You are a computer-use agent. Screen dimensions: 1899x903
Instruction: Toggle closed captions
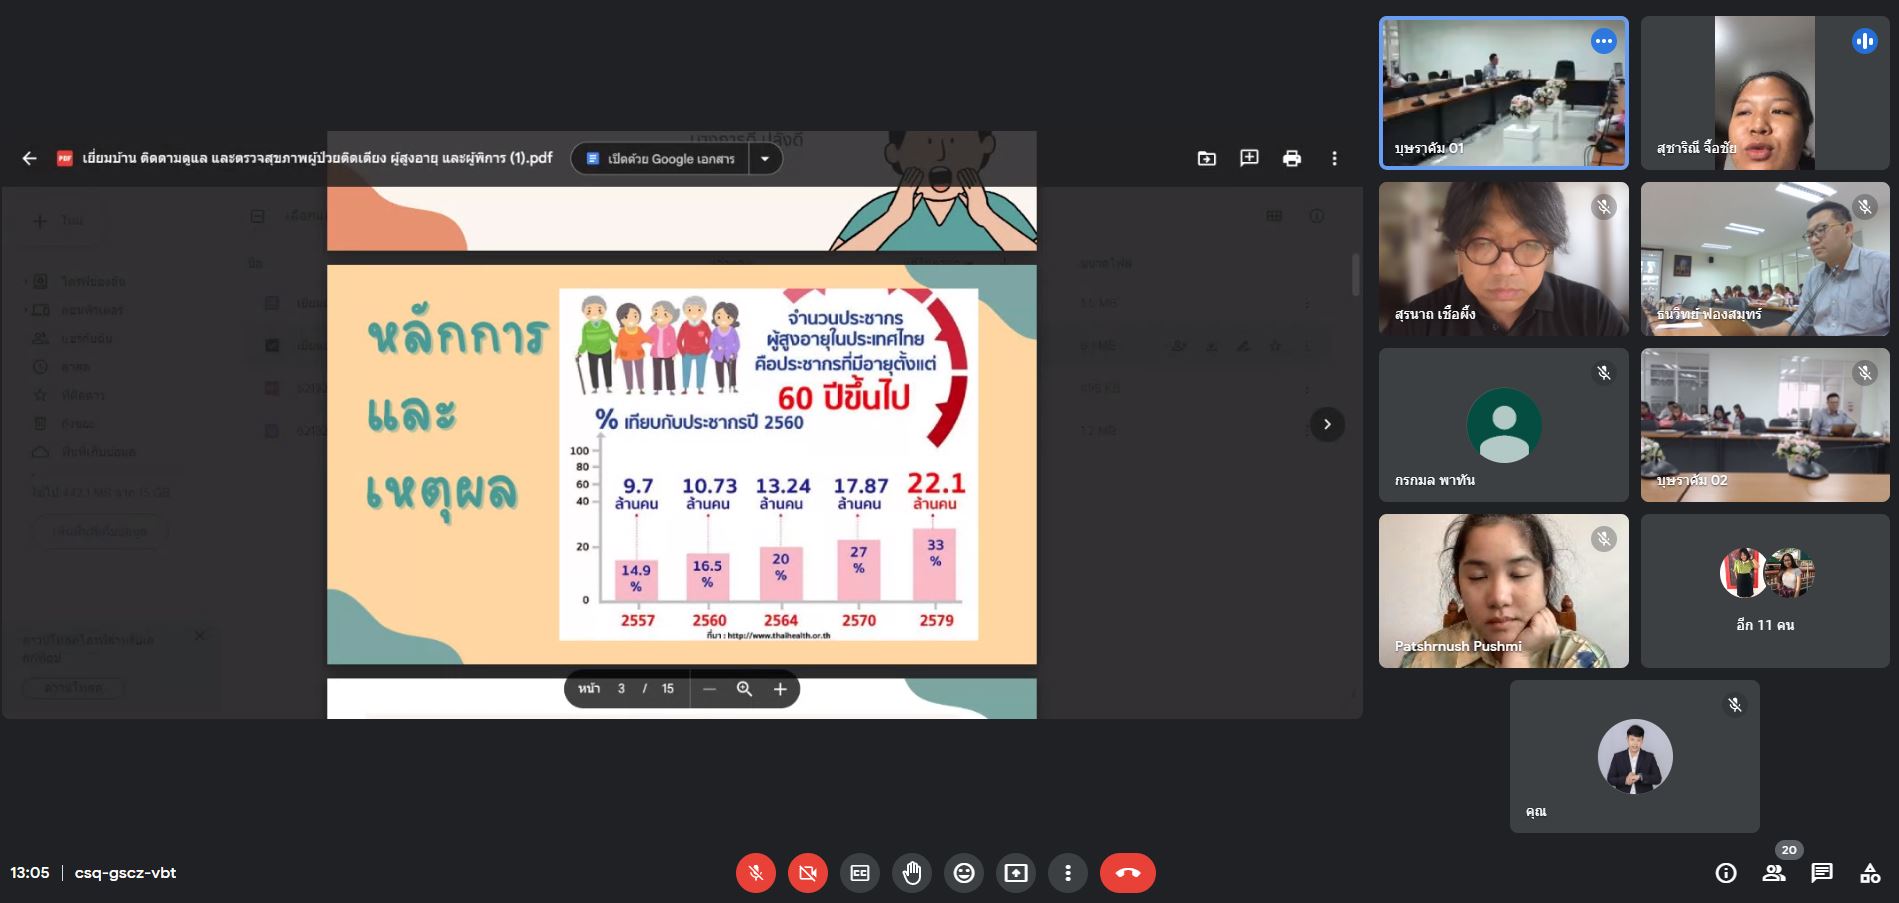point(860,873)
